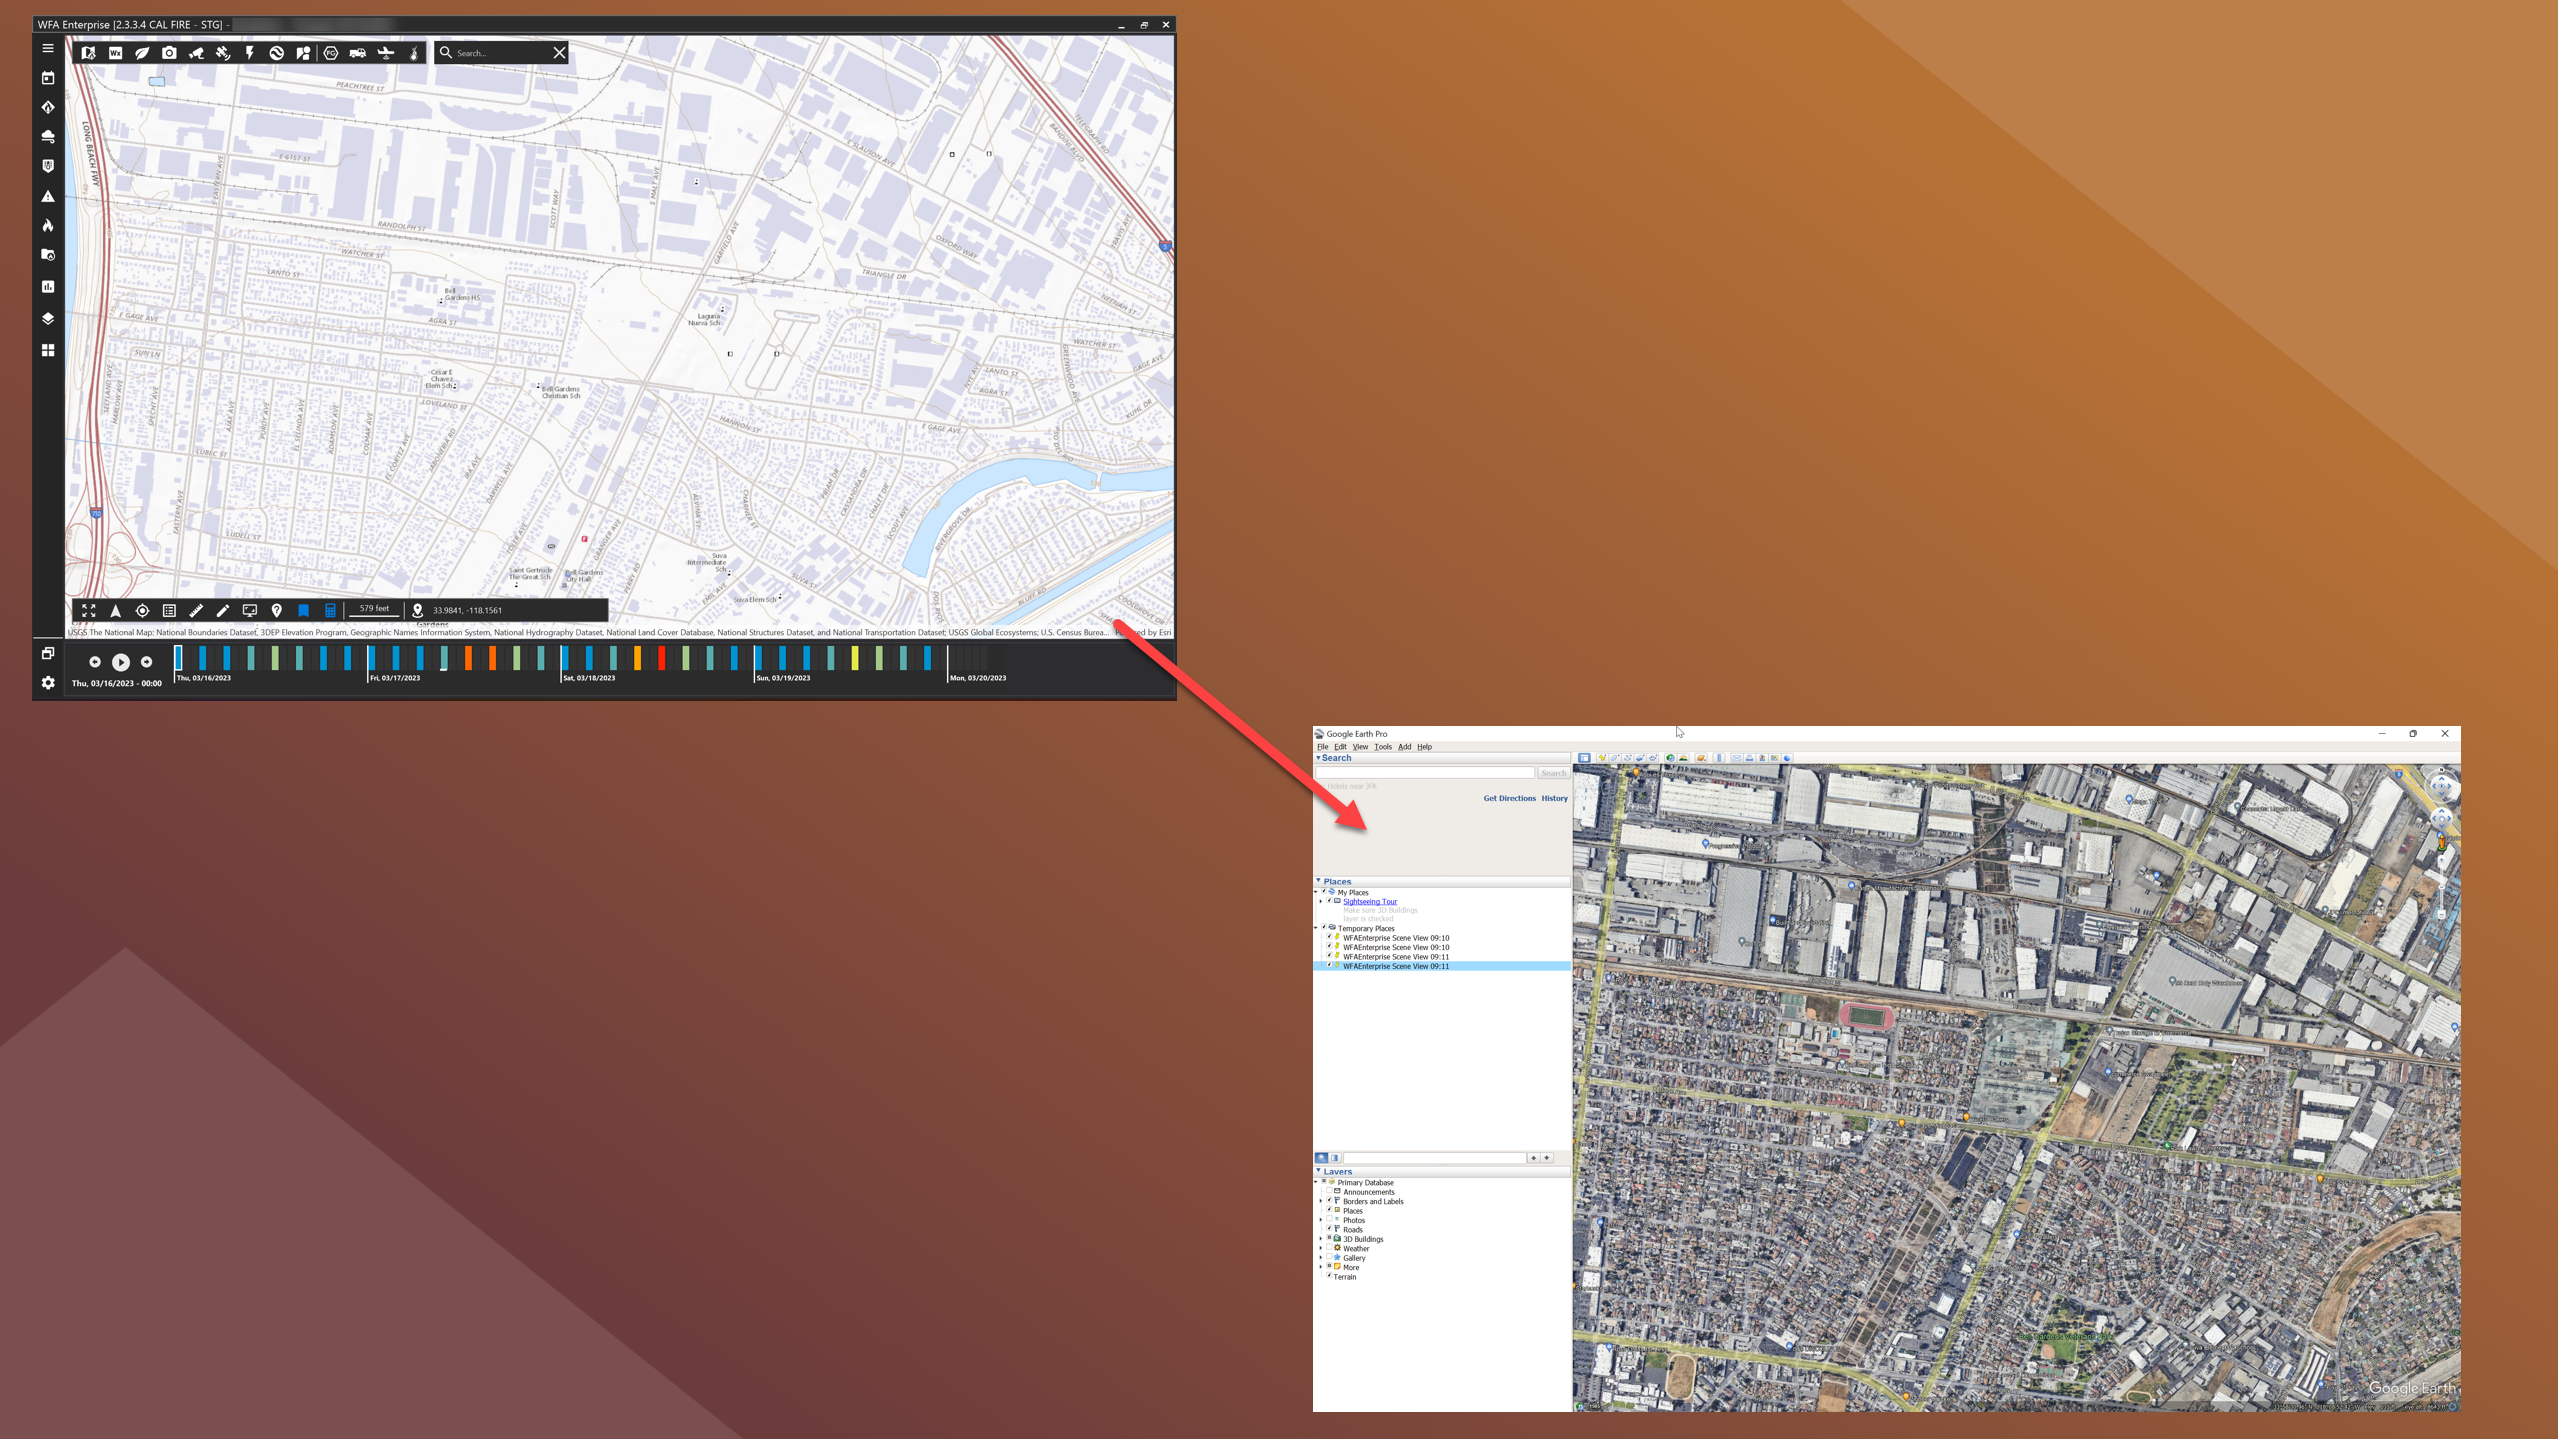
Task: Collapse the Layers panel header
Action: point(1318,1171)
